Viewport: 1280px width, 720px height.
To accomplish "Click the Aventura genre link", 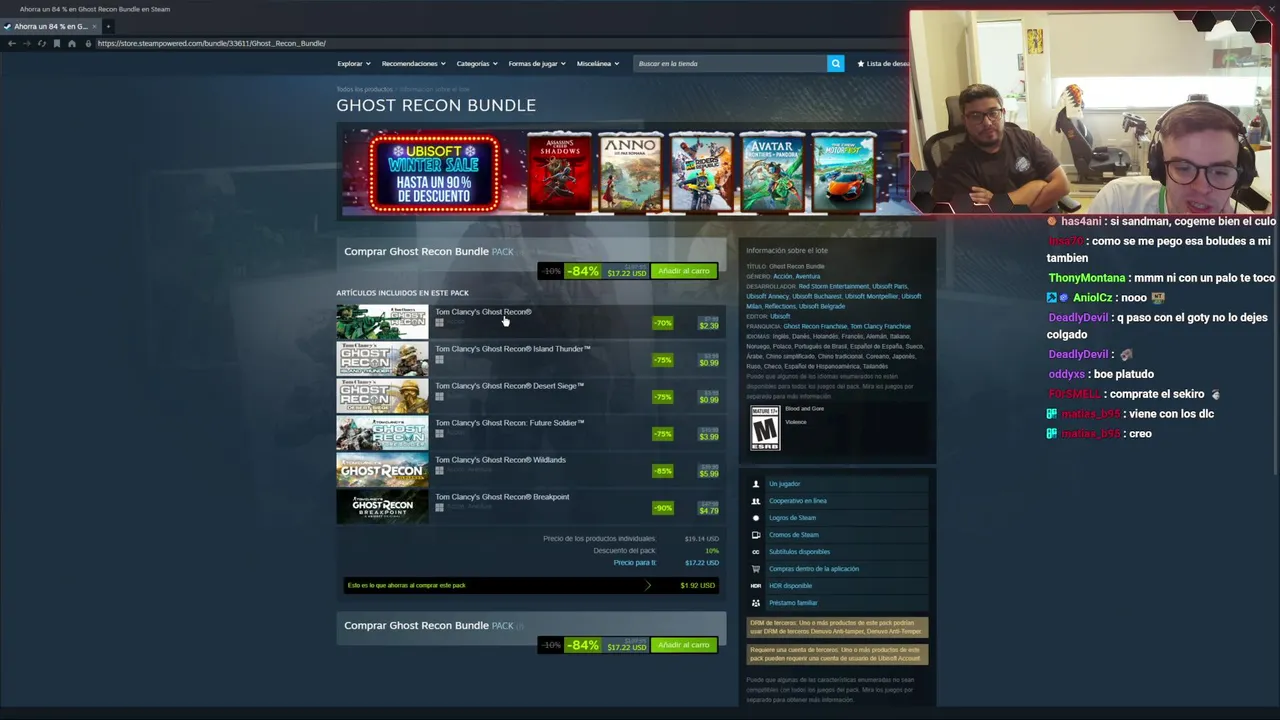I will (x=808, y=276).
